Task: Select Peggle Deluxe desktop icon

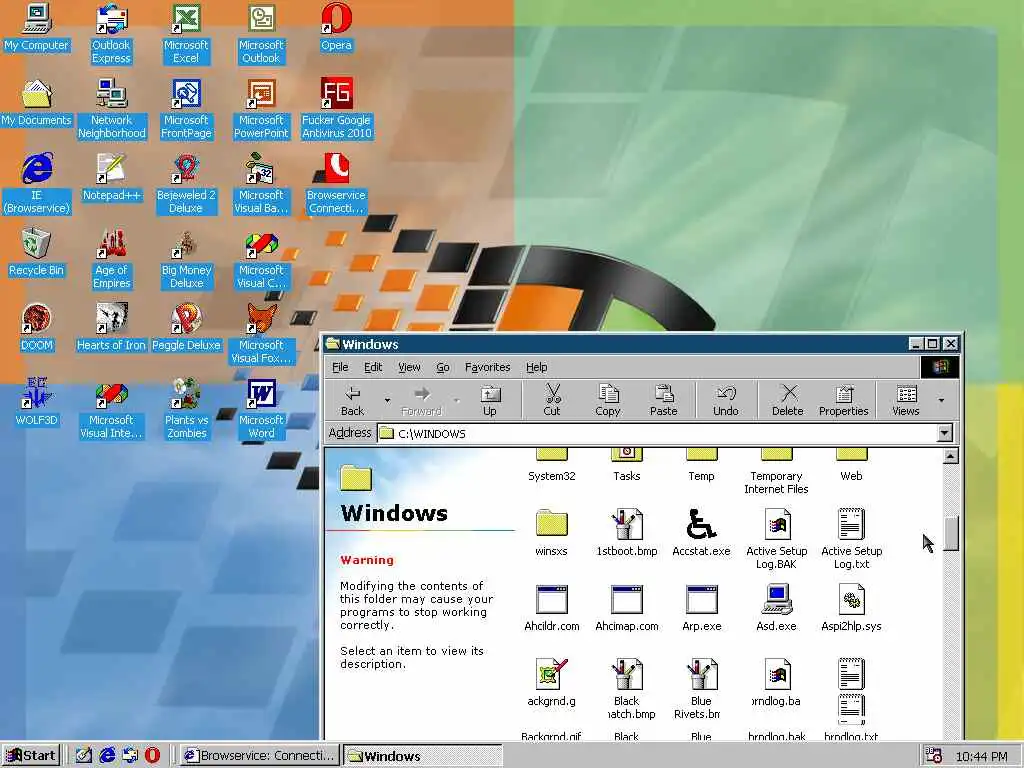Action: [186, 328]
